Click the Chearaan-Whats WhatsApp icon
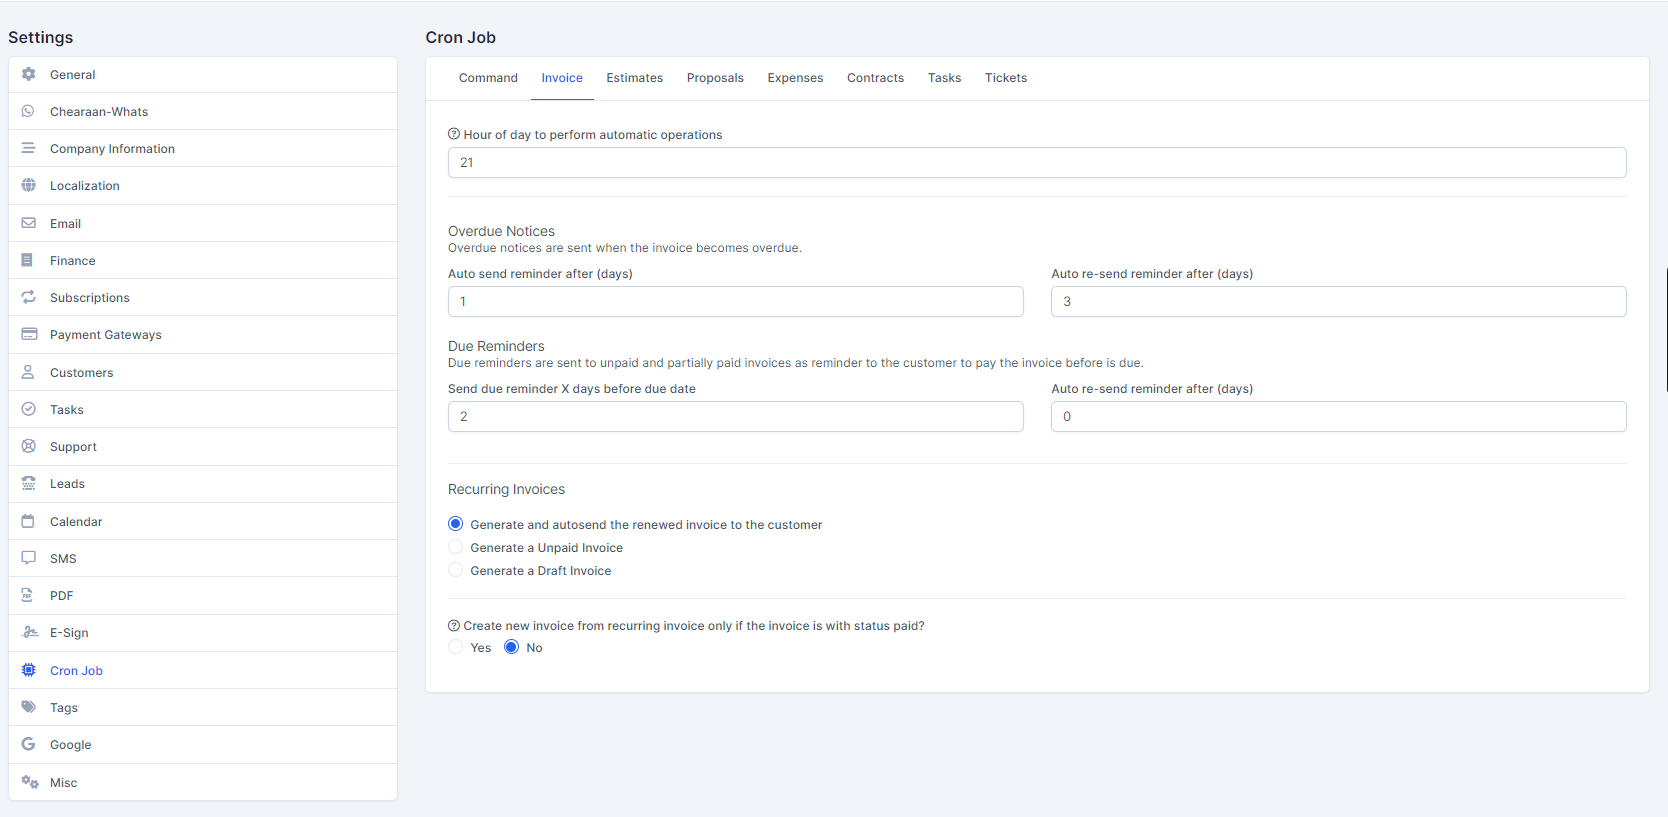This screenshot has height=817, width=1668. 28,111
